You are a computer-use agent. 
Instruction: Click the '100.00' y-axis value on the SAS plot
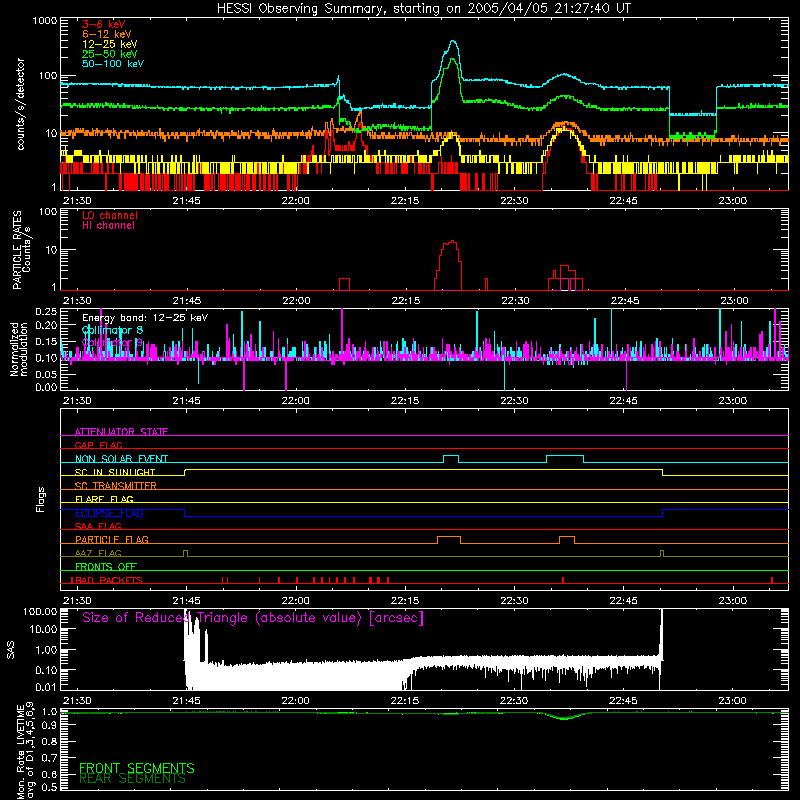[x=40, y=611]
